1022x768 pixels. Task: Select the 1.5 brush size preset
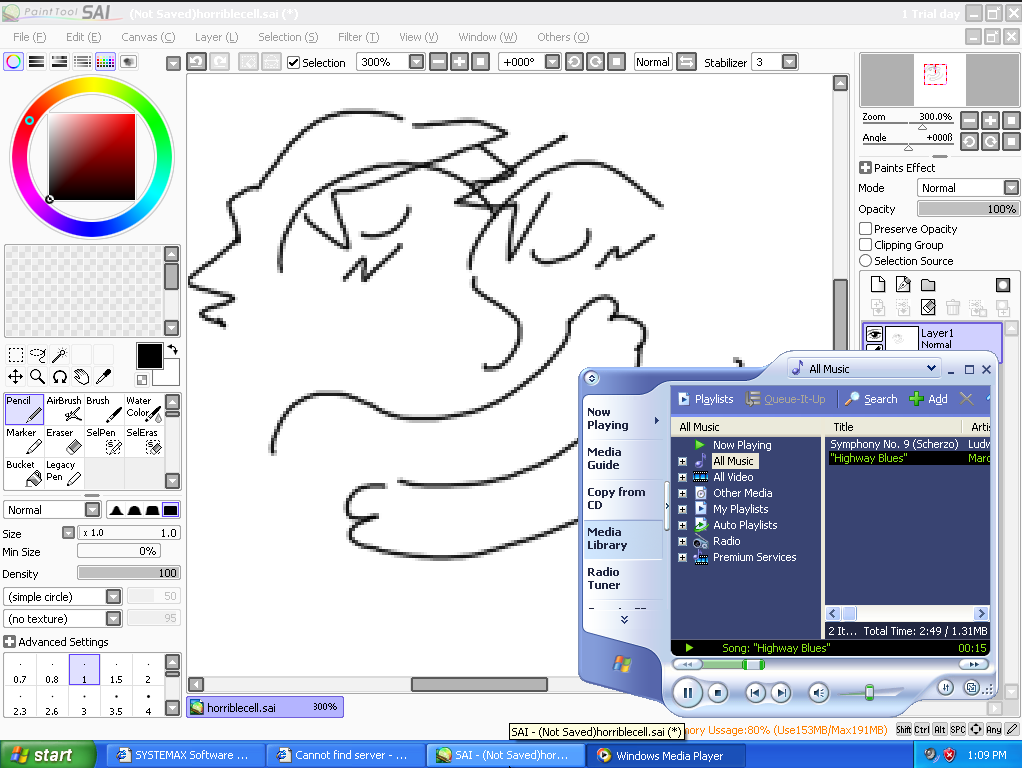pyautogui.click(x=116, y=672)
